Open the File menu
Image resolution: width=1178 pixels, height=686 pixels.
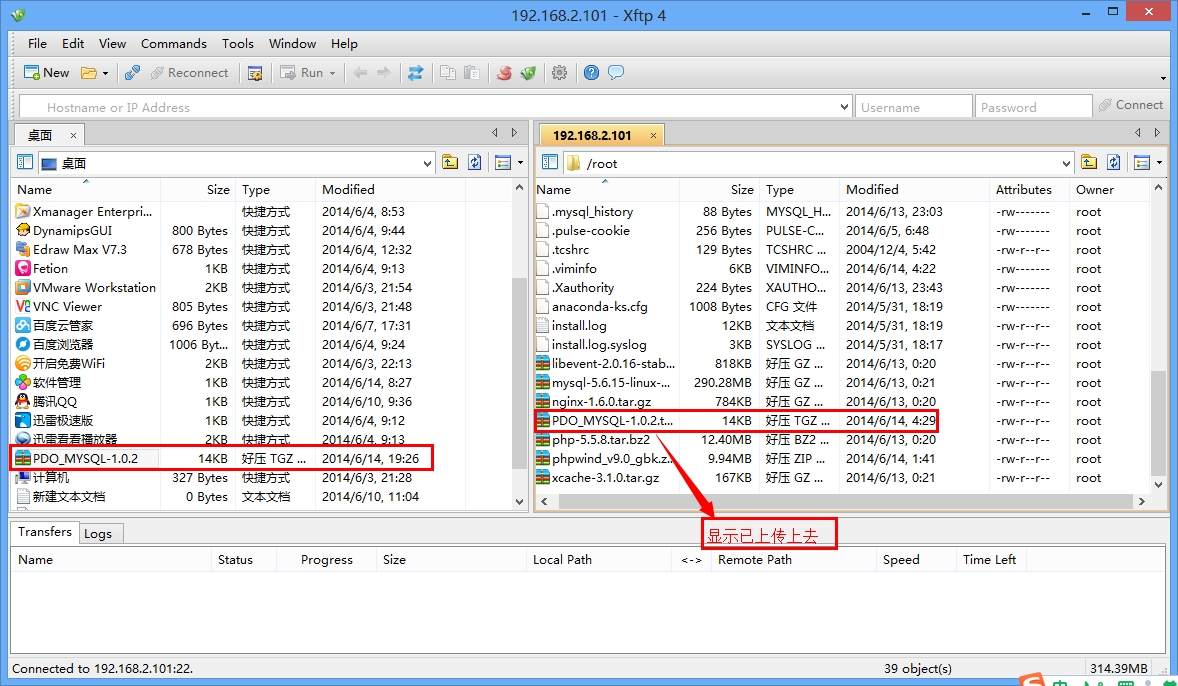tap(37, 44)
